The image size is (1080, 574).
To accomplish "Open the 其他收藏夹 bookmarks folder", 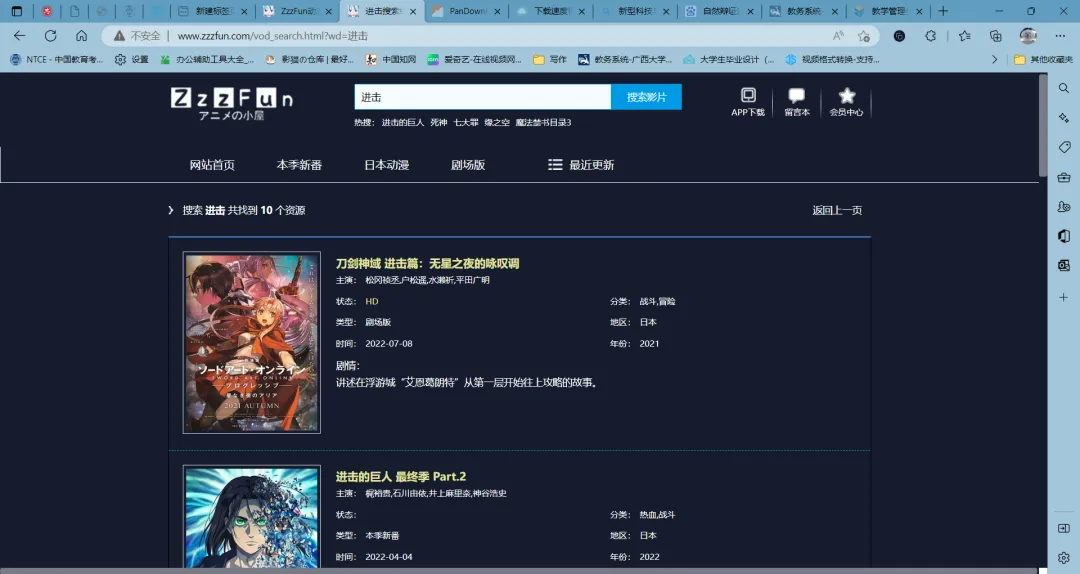I will [x=1043, y=59].
